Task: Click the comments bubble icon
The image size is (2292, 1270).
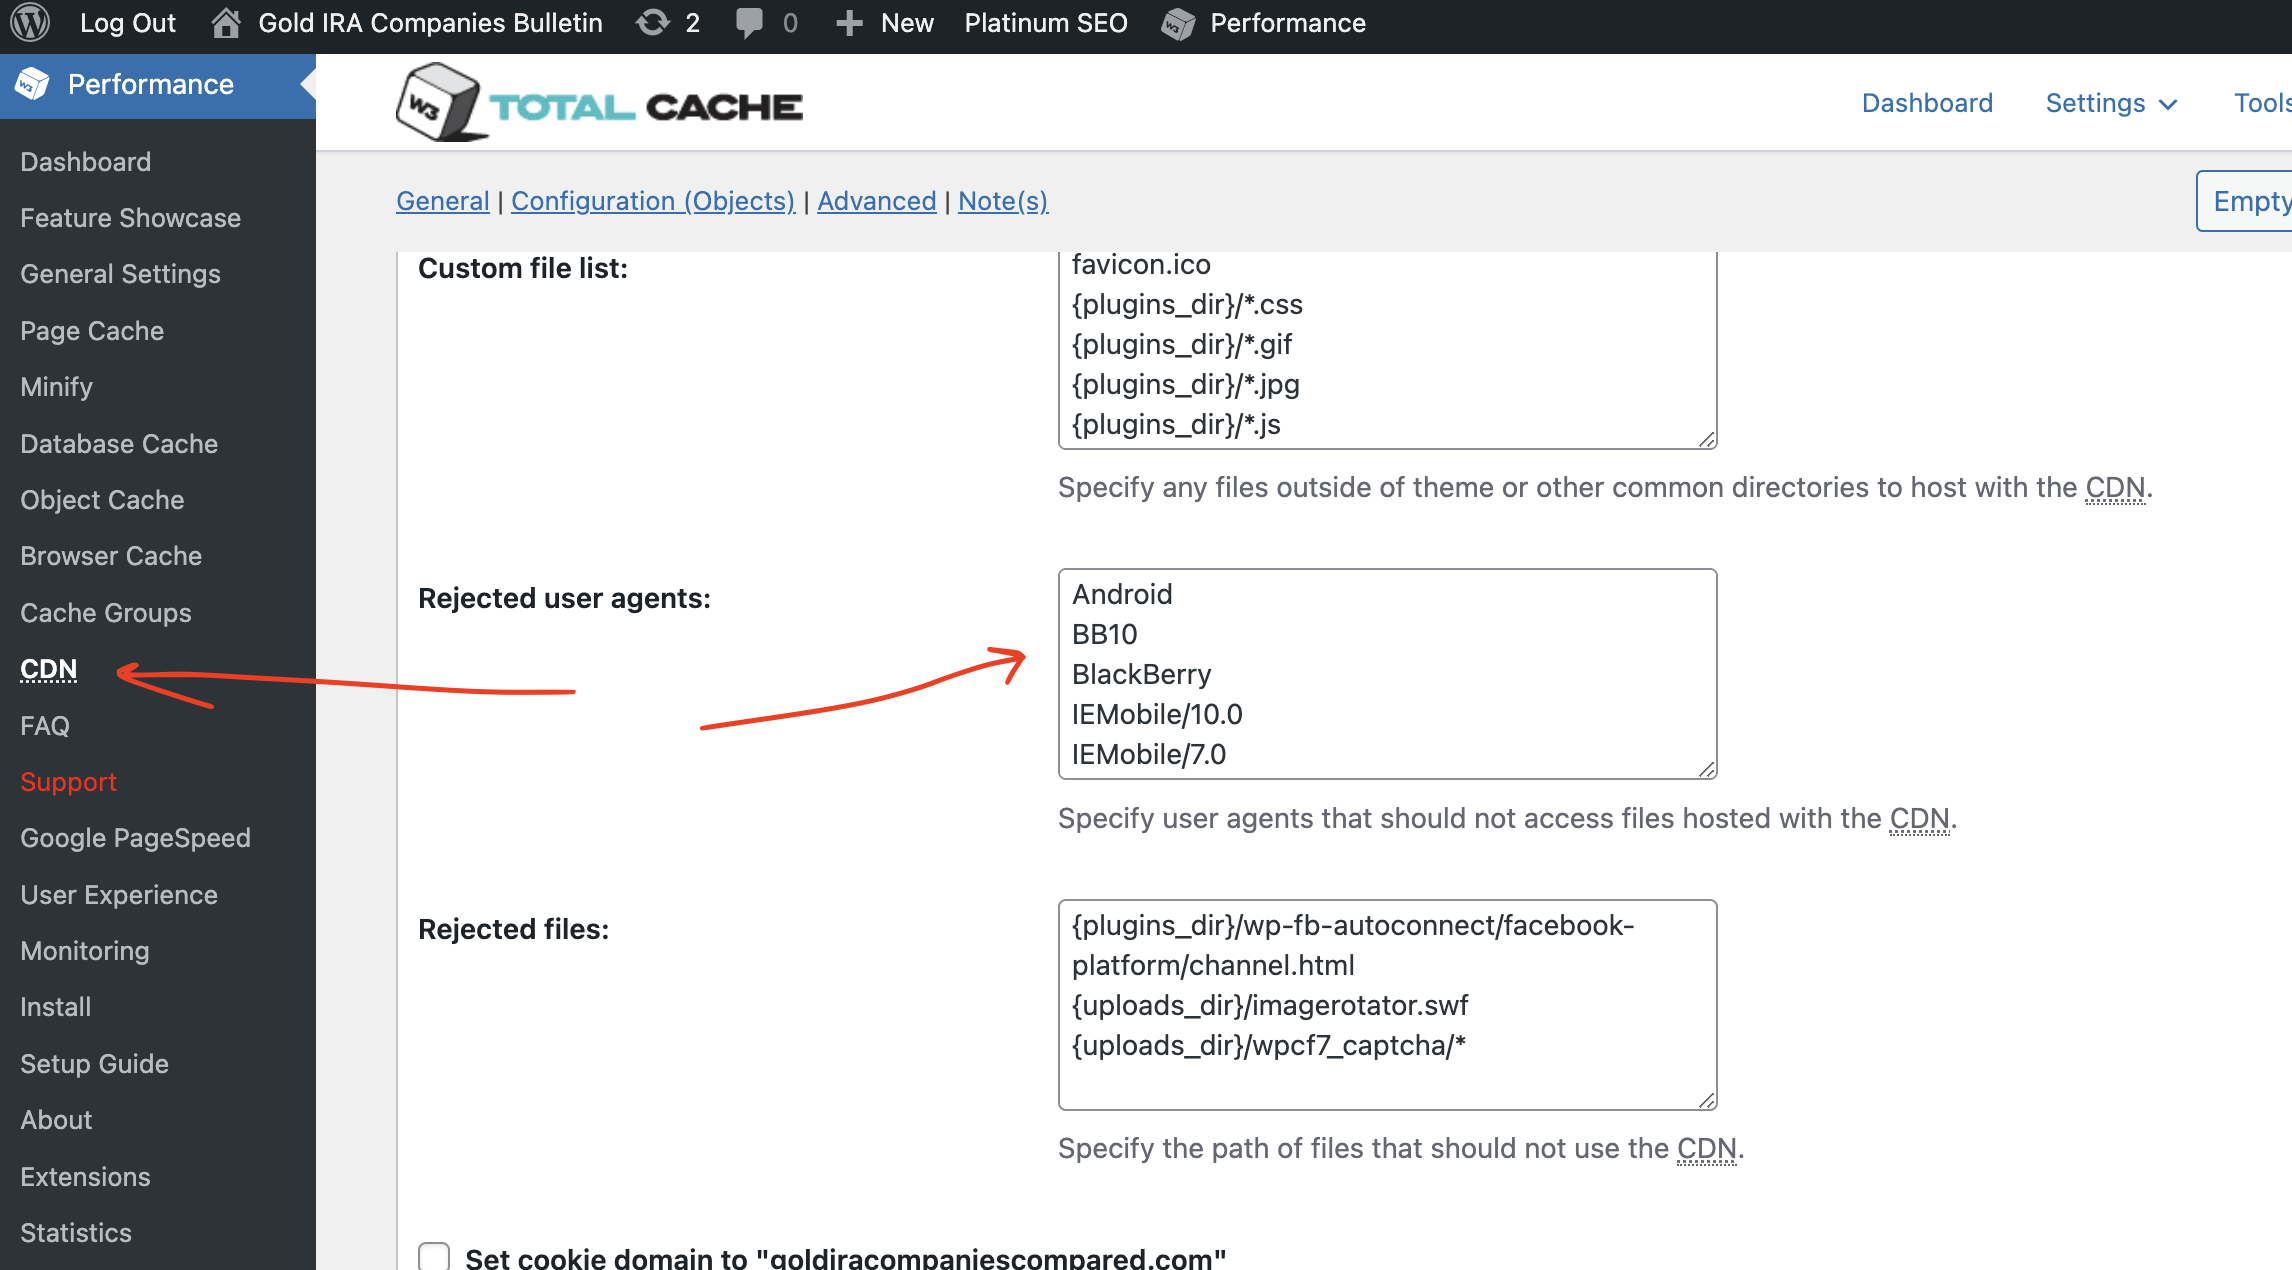Action: coord(748,22)
